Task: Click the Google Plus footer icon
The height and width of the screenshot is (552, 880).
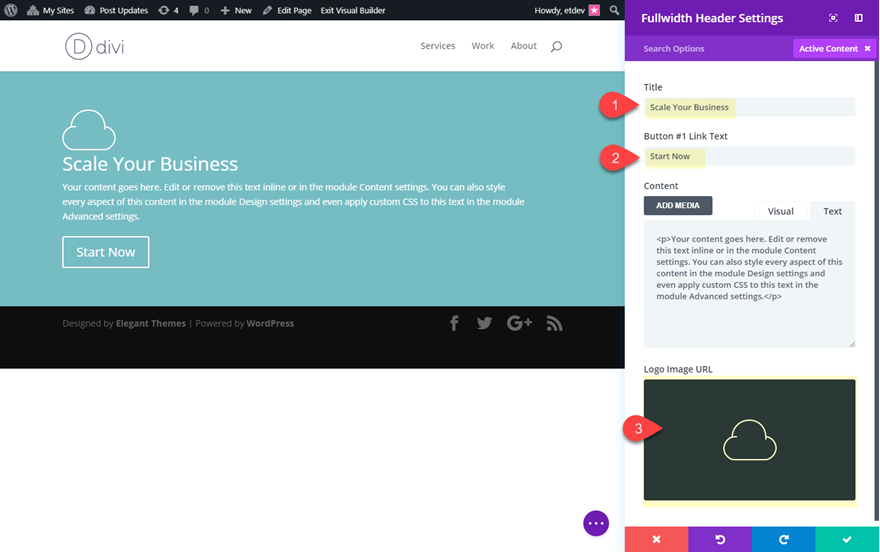Action: point(519,323)
